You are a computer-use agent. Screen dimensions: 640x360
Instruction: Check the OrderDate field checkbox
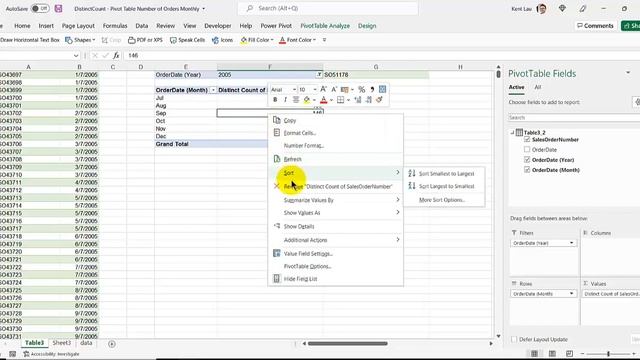(527, 149)
